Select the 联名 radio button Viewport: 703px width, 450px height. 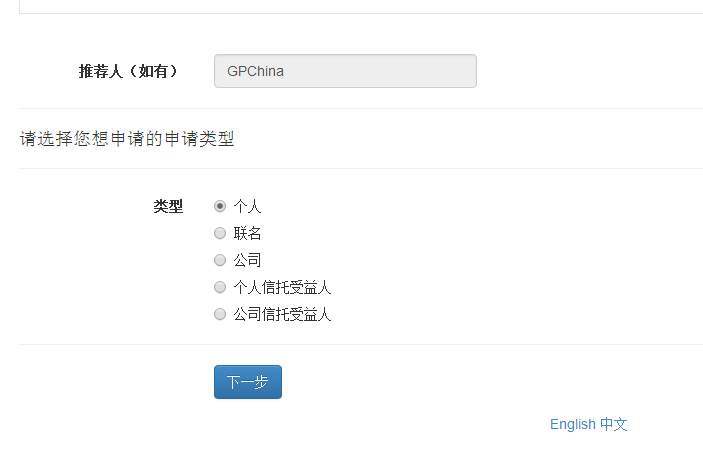coord(220,233)
